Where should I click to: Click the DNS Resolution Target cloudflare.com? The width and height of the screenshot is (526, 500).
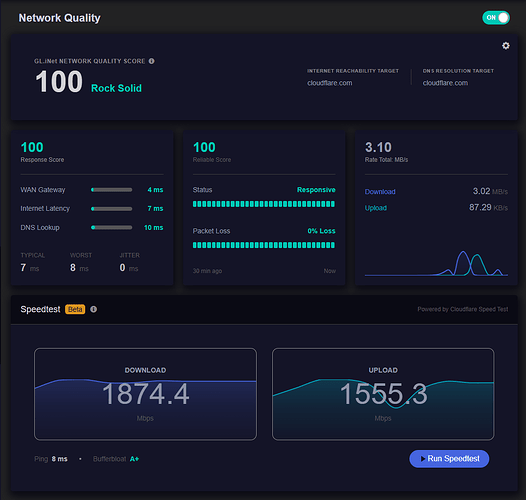tap(445, 83)
